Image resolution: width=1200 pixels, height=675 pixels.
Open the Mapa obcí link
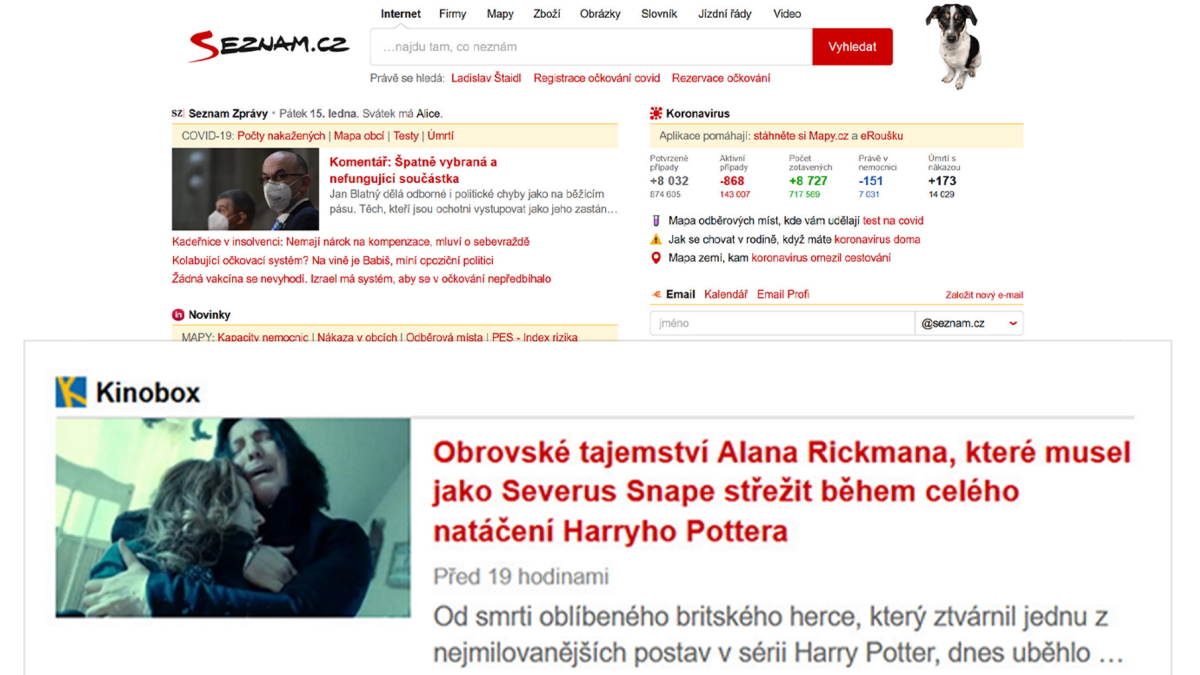pyautogui.click(x=359, y=136)
